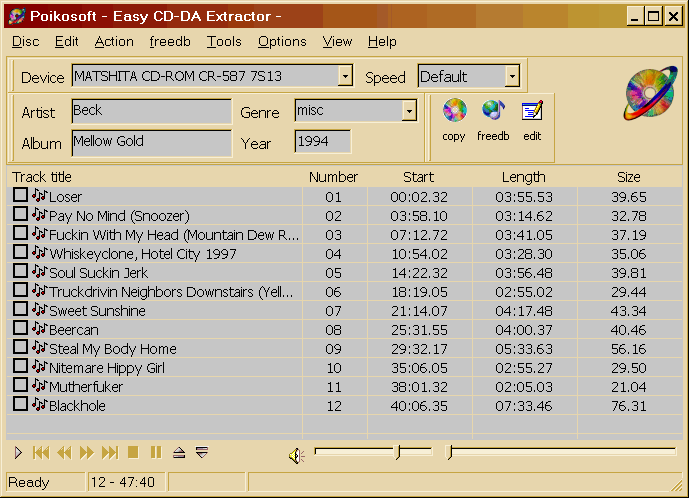689x498 pixels.
Task: Click music note icon for Soul Suckin Jerk
Action: [40, 272]
